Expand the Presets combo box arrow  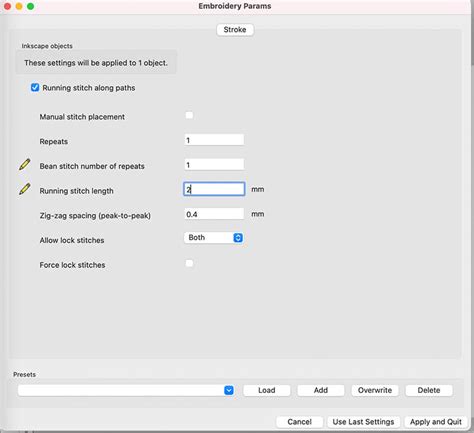click(229, 390)
